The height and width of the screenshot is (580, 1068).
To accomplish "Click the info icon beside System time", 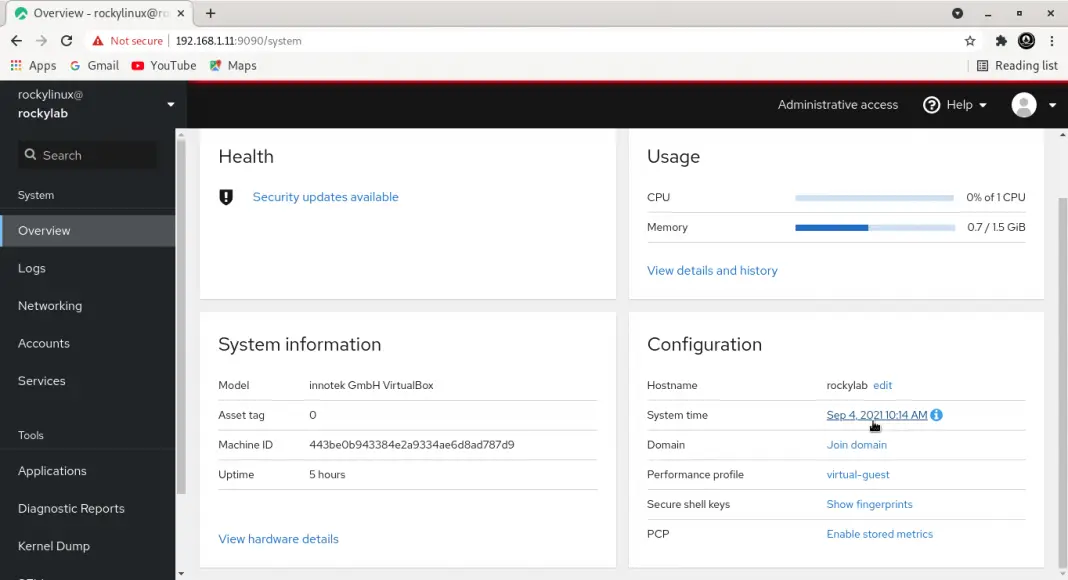I will coord(936,414).
